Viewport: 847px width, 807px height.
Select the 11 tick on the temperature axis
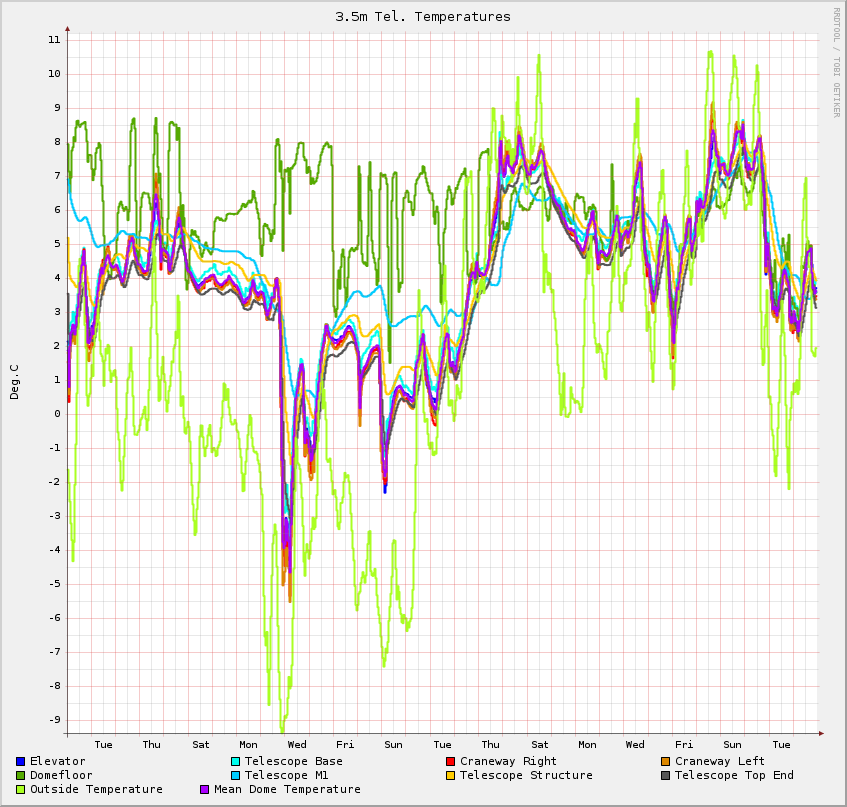[x=54, y=40]
